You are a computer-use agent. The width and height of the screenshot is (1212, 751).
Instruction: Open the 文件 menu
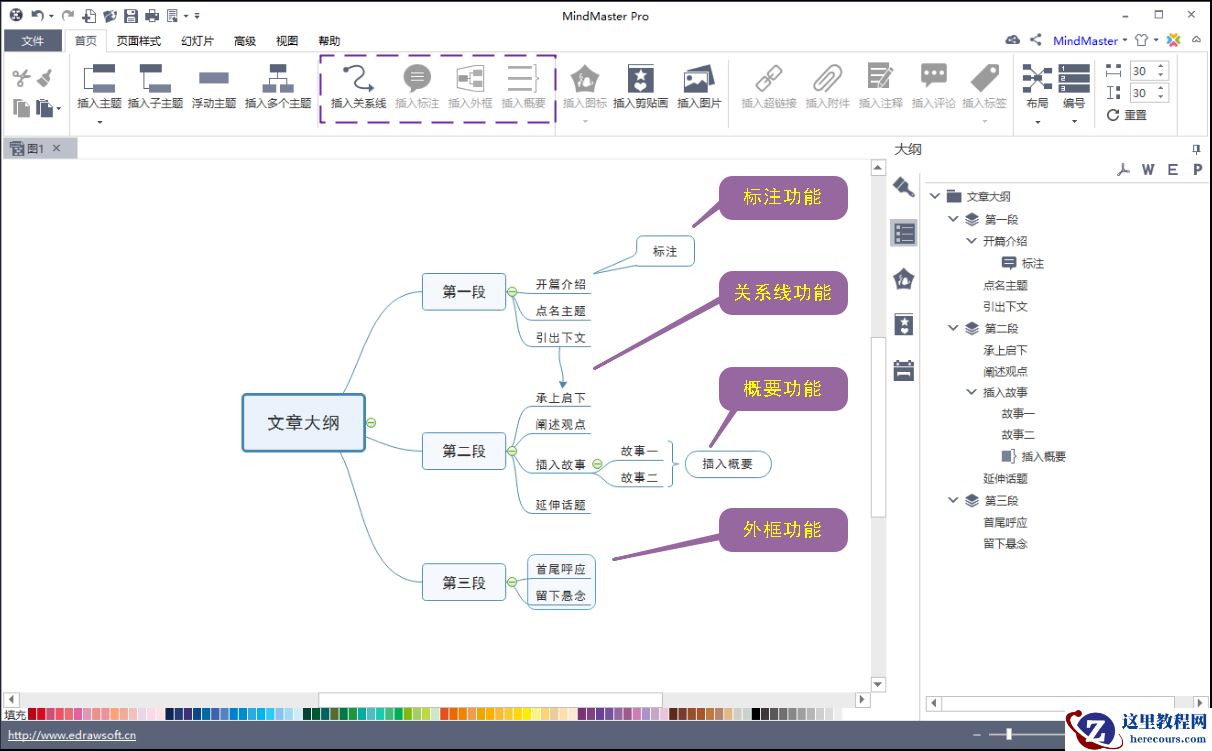pyautogui.click(x=33, y=41)
